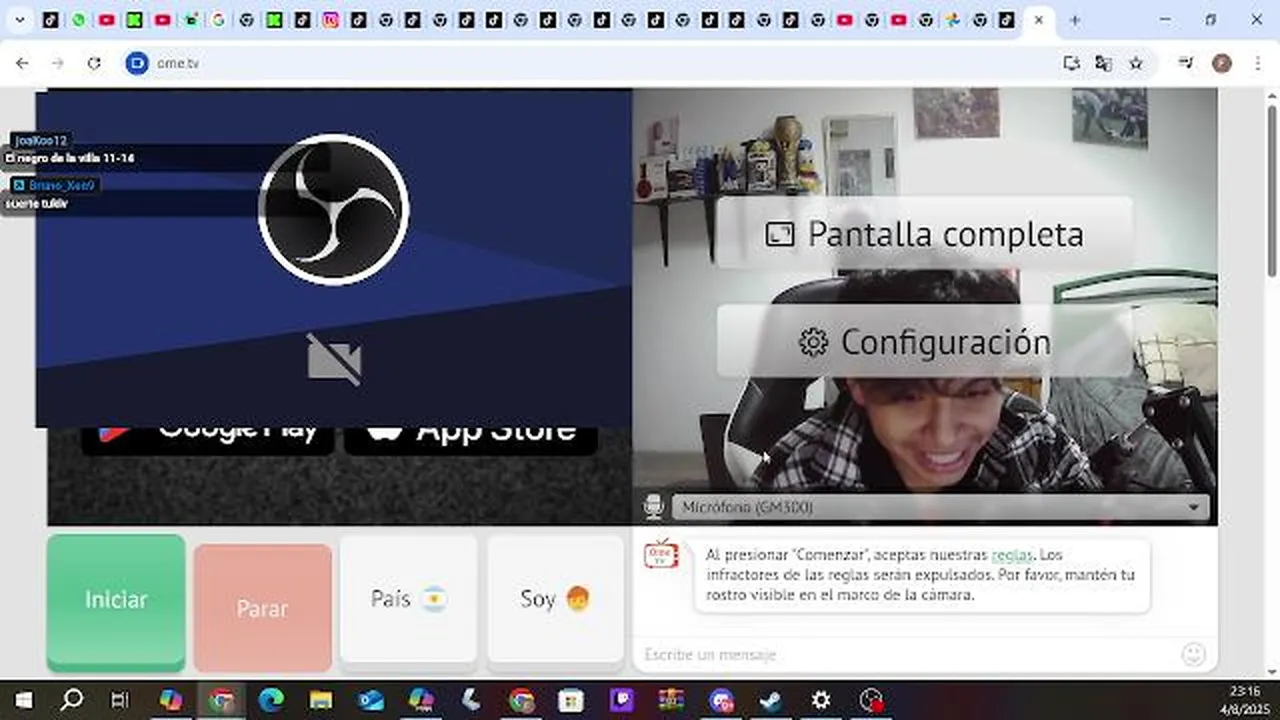Click the Ome TV logo in chat
Viewport: 1280px width, 720px height.
pyautogui.click(x=661, y=554)
